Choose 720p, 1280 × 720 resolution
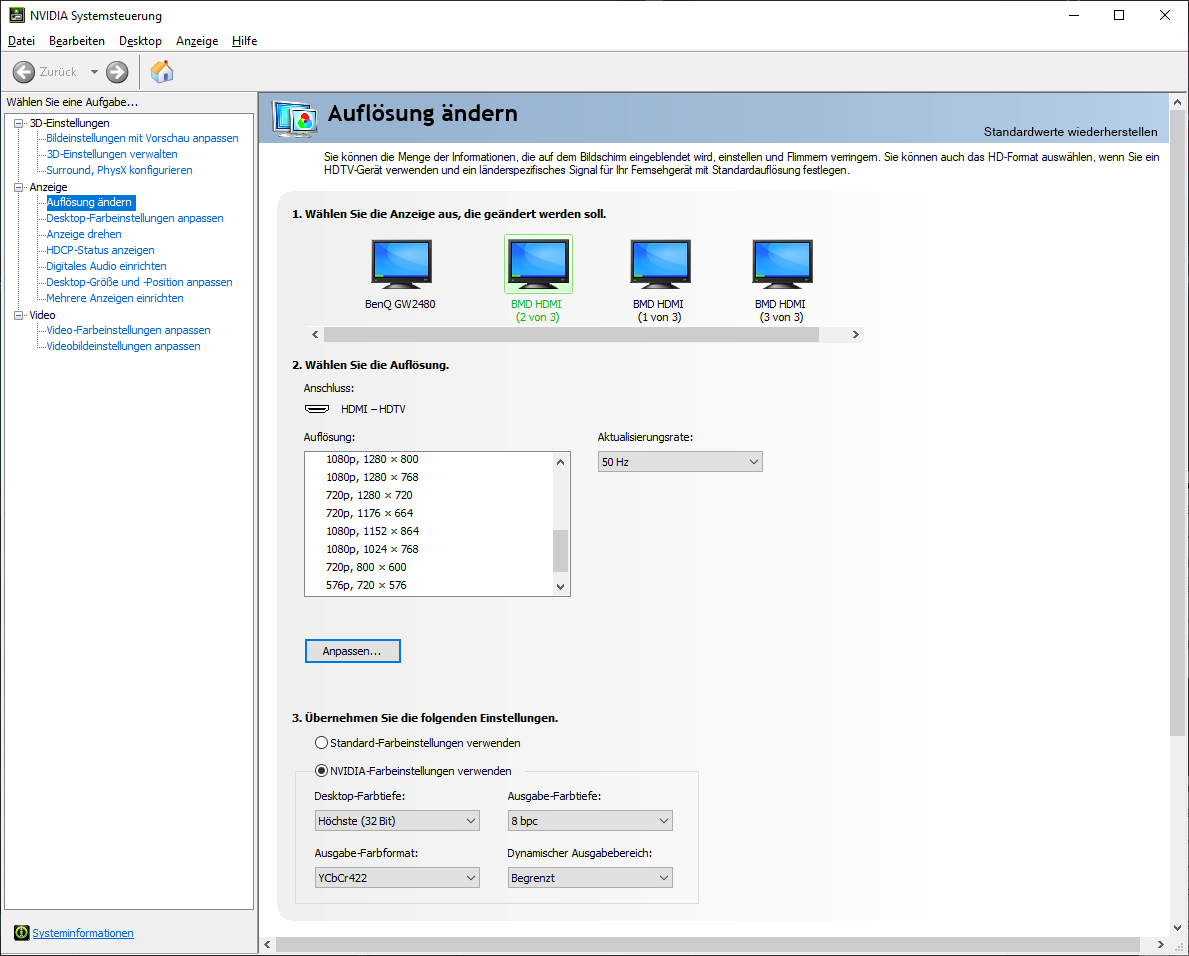Image resolution: width=1189 pixels, height=956 pixels. [x=369, y=495]
